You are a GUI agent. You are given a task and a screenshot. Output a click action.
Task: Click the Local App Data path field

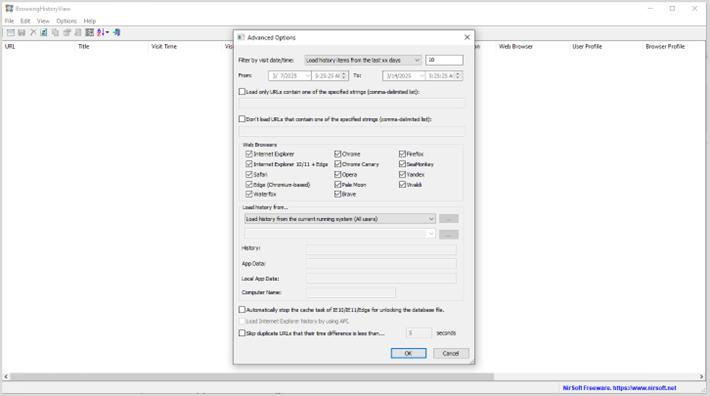pos(381,279)
